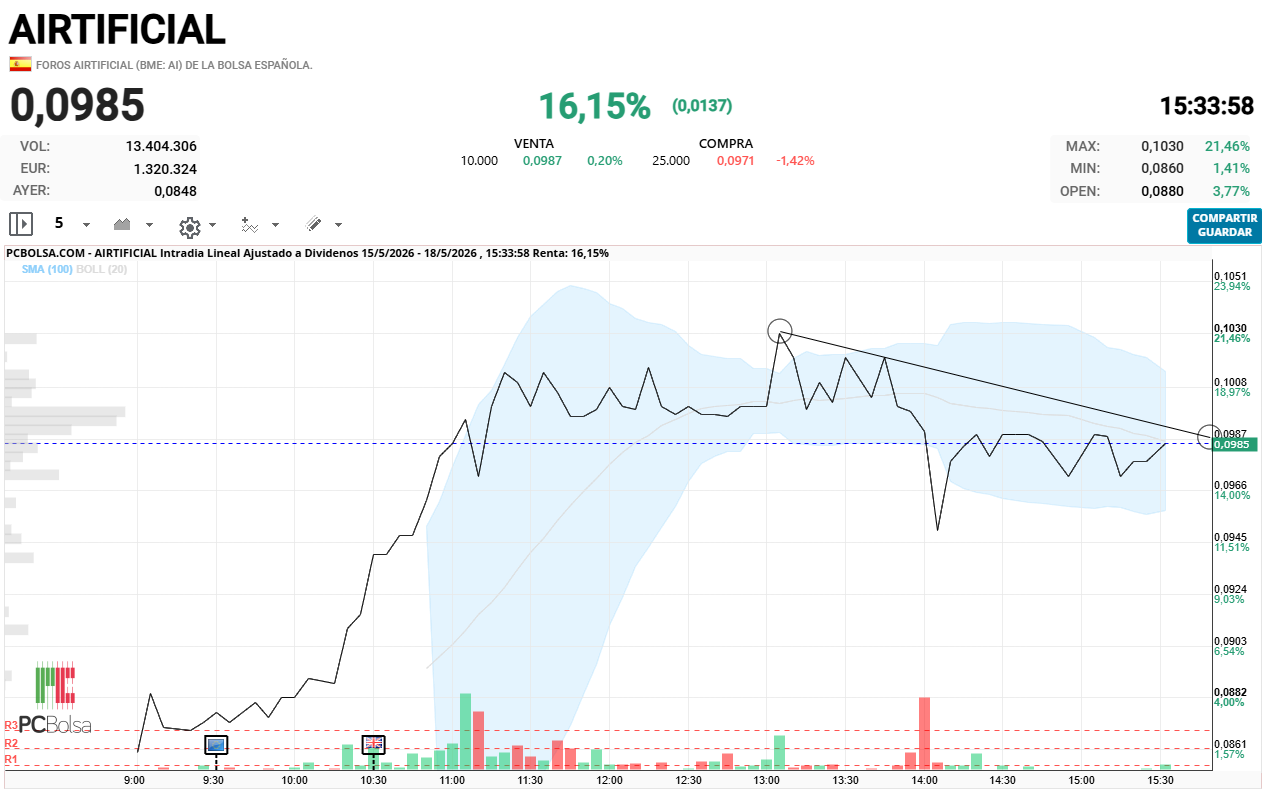This screenshot has width=1262, height=789.
Task: Click the COMPARTIR GUARDAR button
Action: coord(1225,225)
